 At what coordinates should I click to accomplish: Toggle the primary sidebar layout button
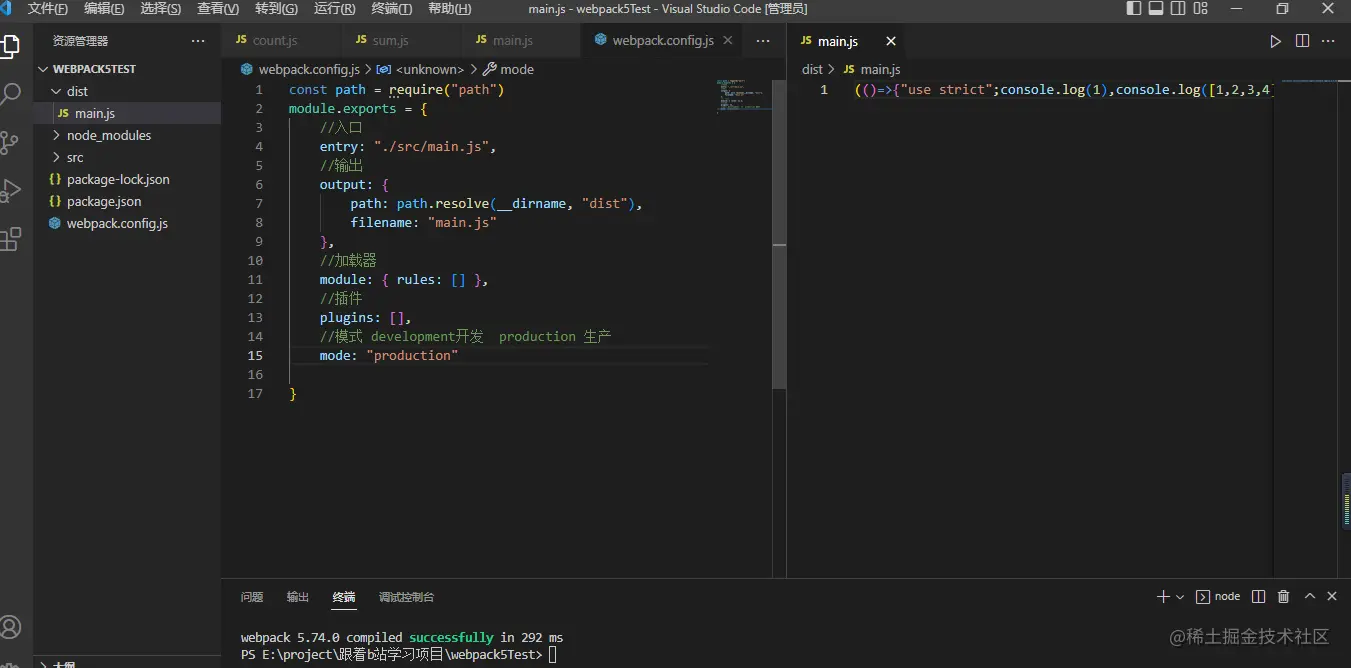(x=1133, y=9)
